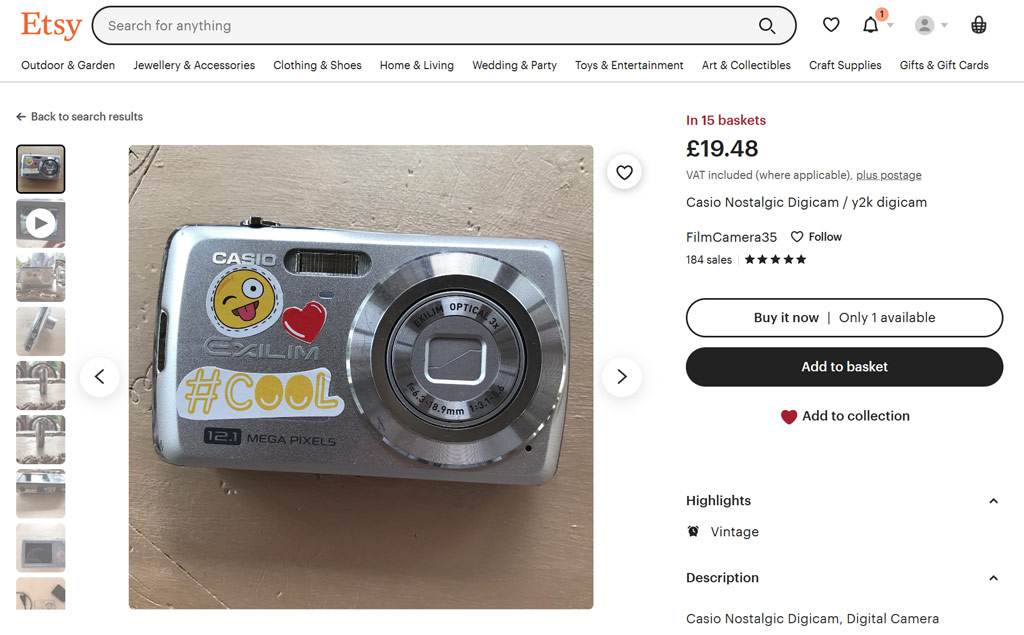
Task: Click the five-star seller rating
Action: (774, 259)
